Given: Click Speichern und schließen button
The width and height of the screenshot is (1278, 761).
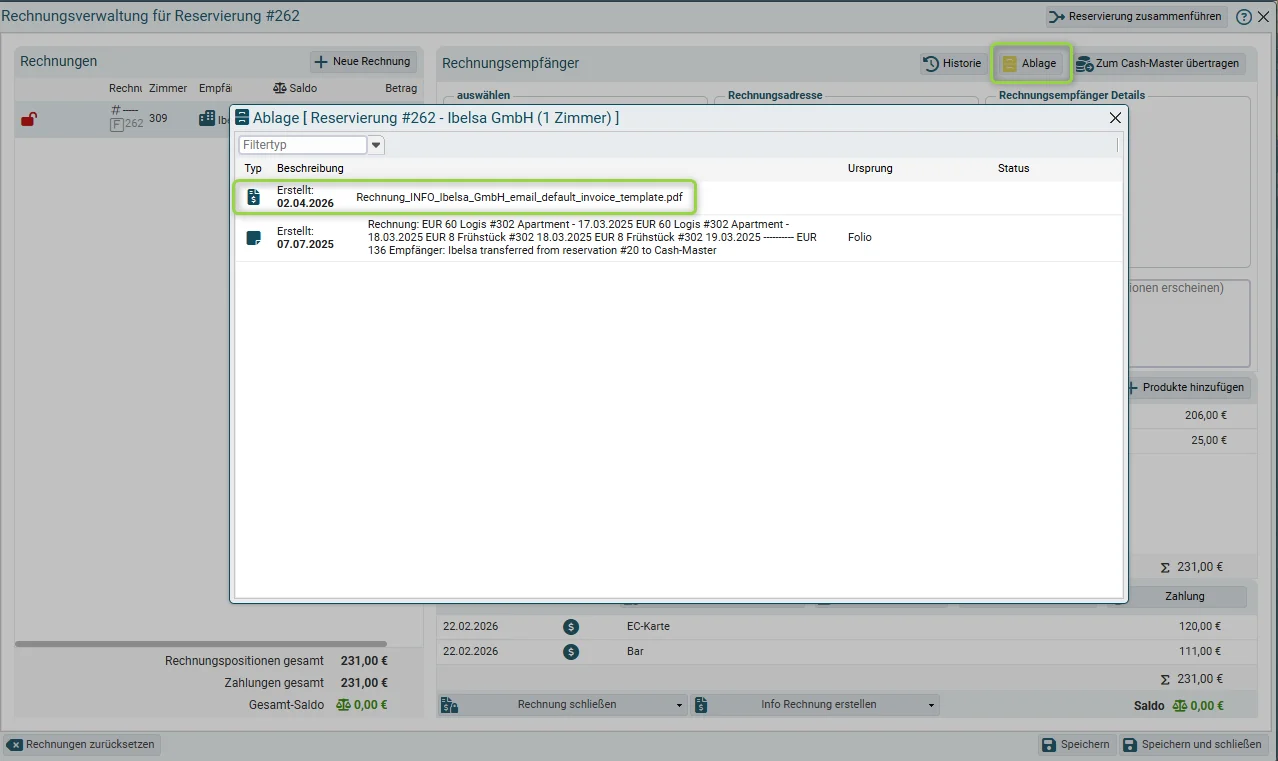Looking at the screenshot, I should 1193,745.
